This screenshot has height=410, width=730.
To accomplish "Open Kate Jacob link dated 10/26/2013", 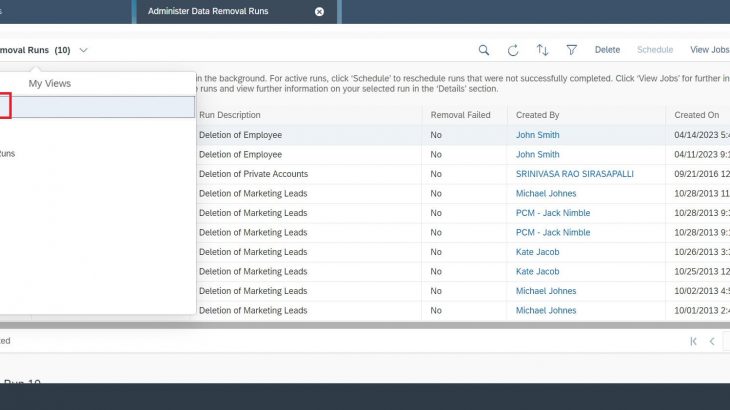I will tap(537, 252).
